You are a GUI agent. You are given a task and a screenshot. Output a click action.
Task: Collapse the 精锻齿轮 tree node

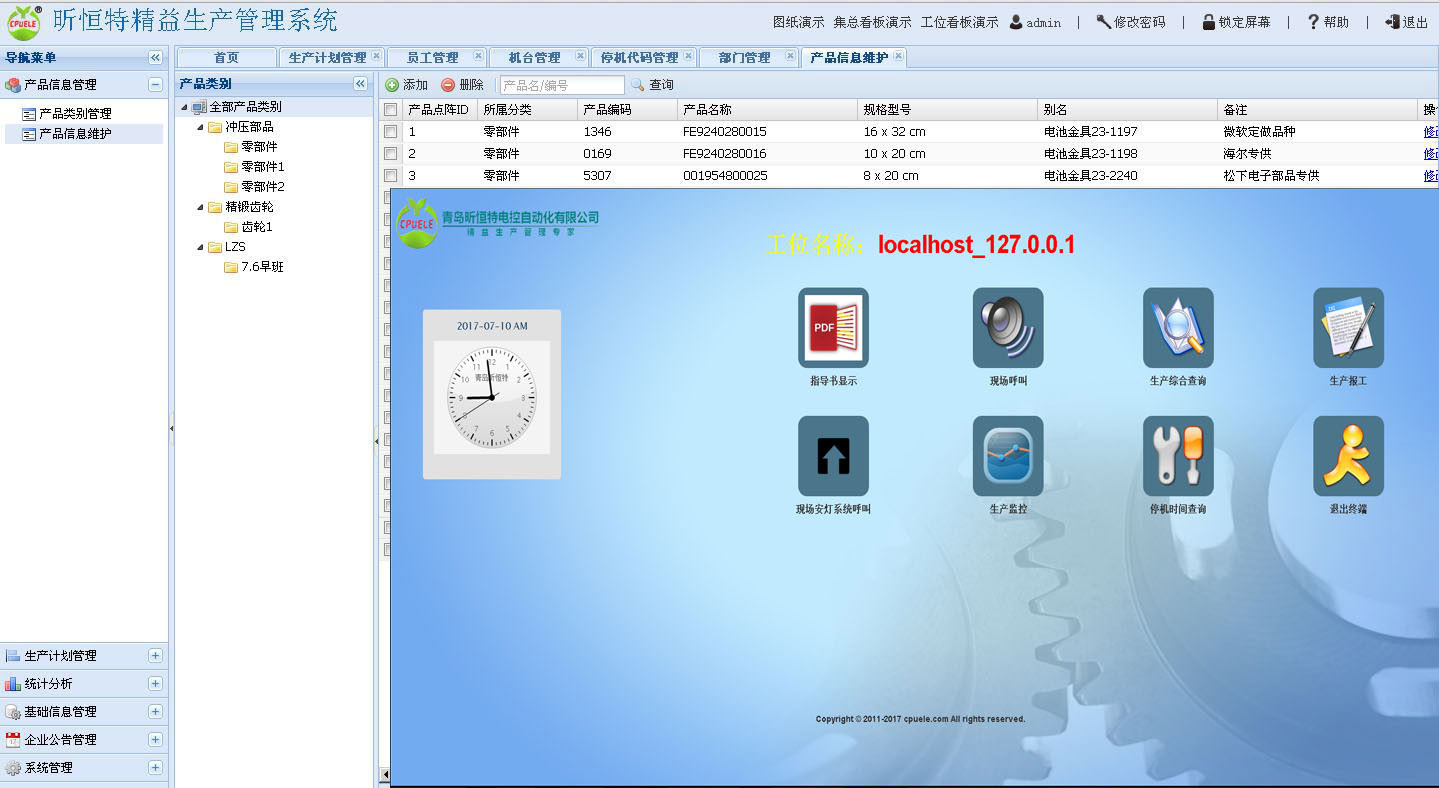click(200, 207)
